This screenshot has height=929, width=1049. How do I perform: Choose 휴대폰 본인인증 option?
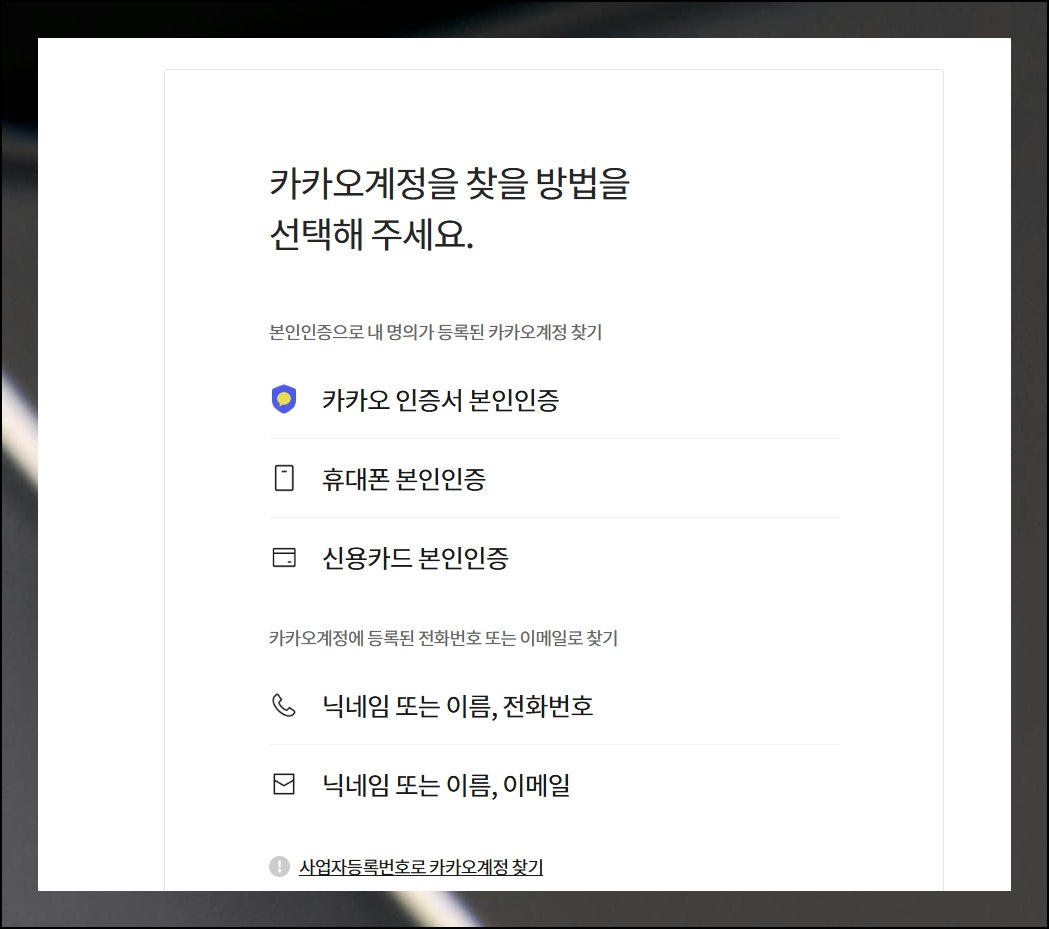(x=554, y=479)
